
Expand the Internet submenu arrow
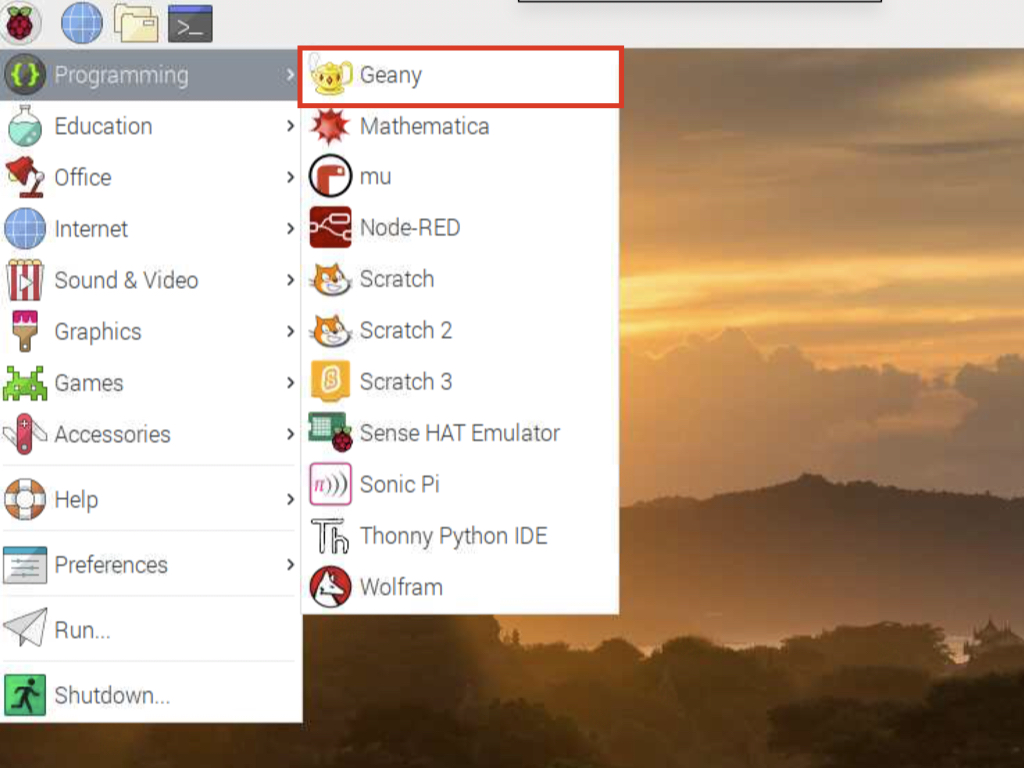point(290,229)
